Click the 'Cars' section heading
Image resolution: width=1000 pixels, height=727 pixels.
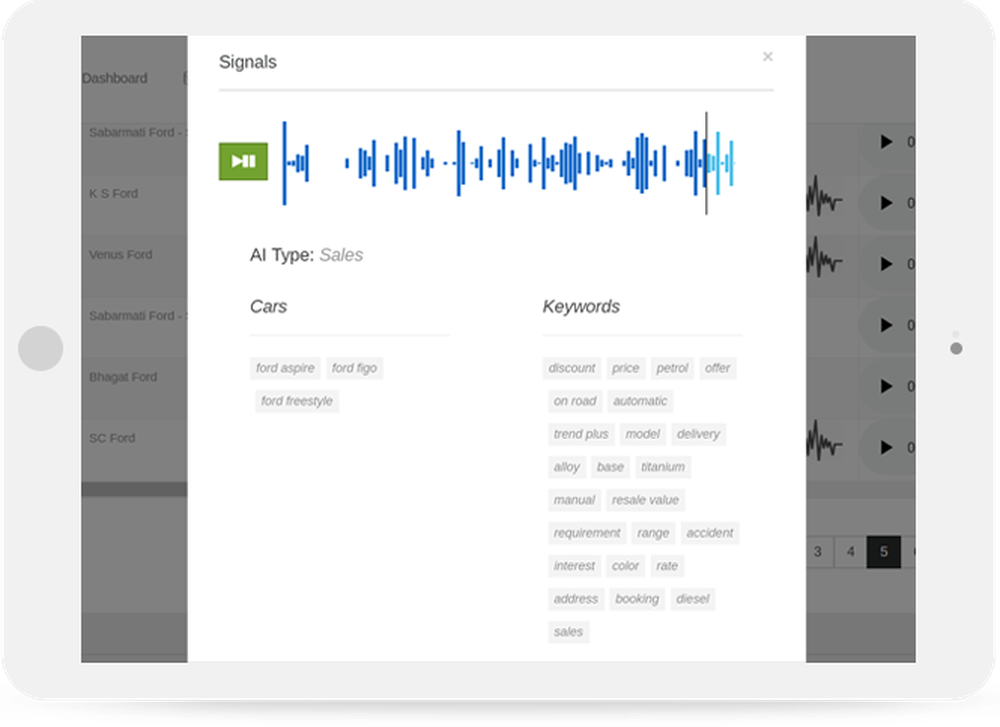pyautogui.click(x=268, y=307)
